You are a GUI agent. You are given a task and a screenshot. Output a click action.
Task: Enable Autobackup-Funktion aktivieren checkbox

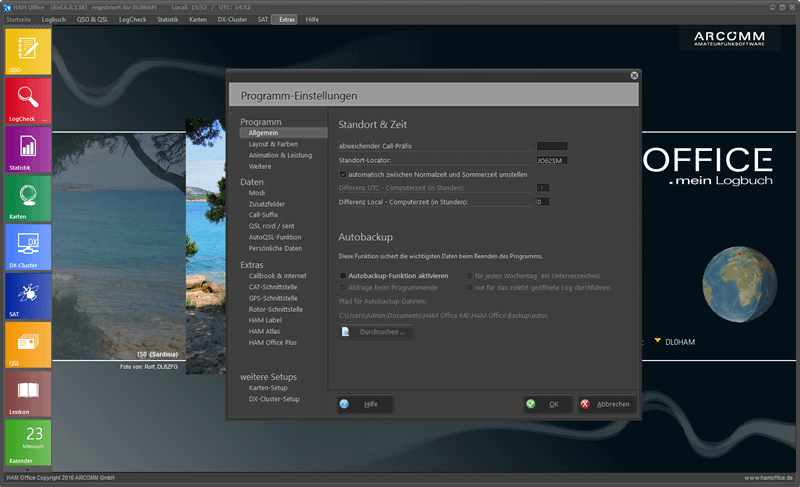tap(343, 276)
